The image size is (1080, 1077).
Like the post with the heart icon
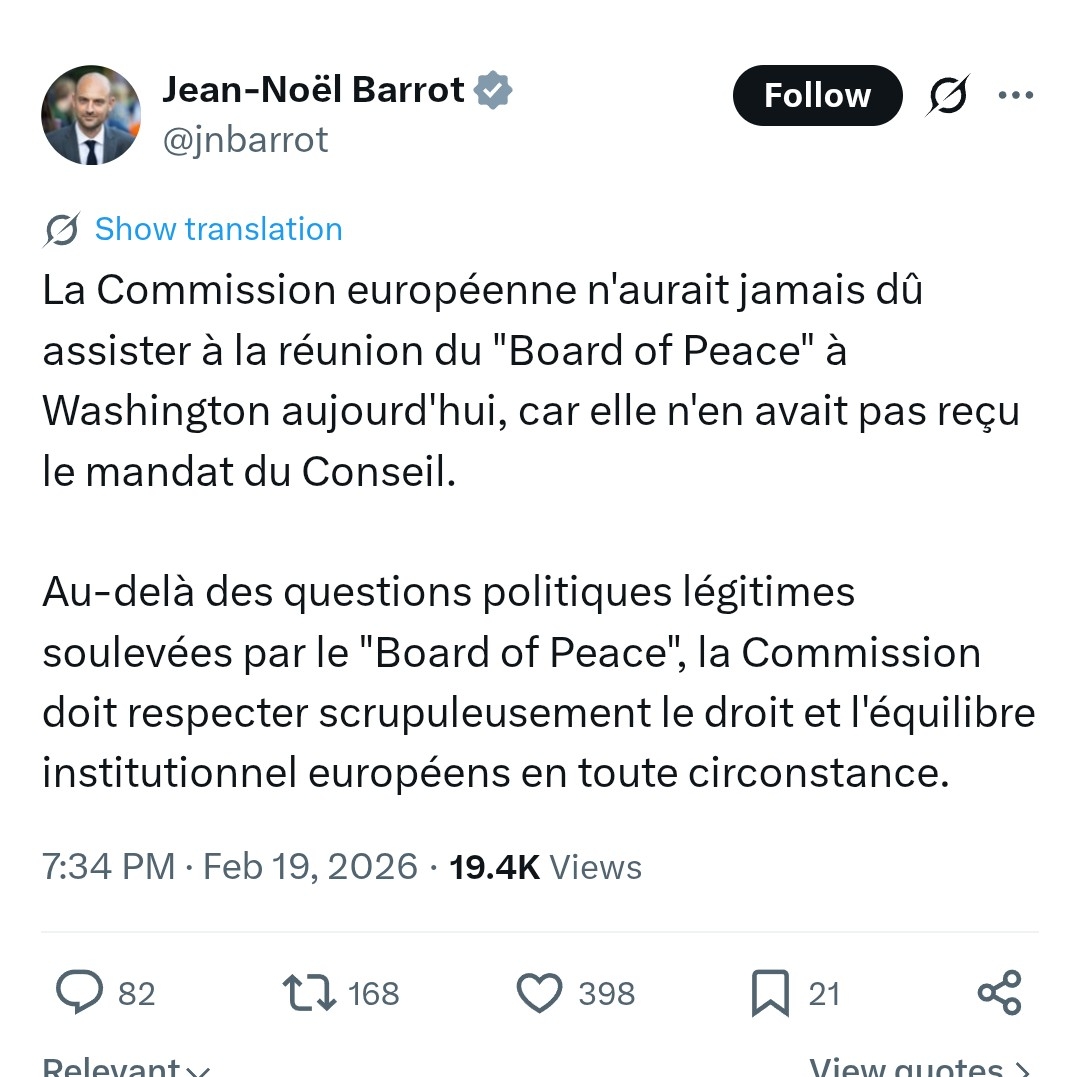[540, 993]
